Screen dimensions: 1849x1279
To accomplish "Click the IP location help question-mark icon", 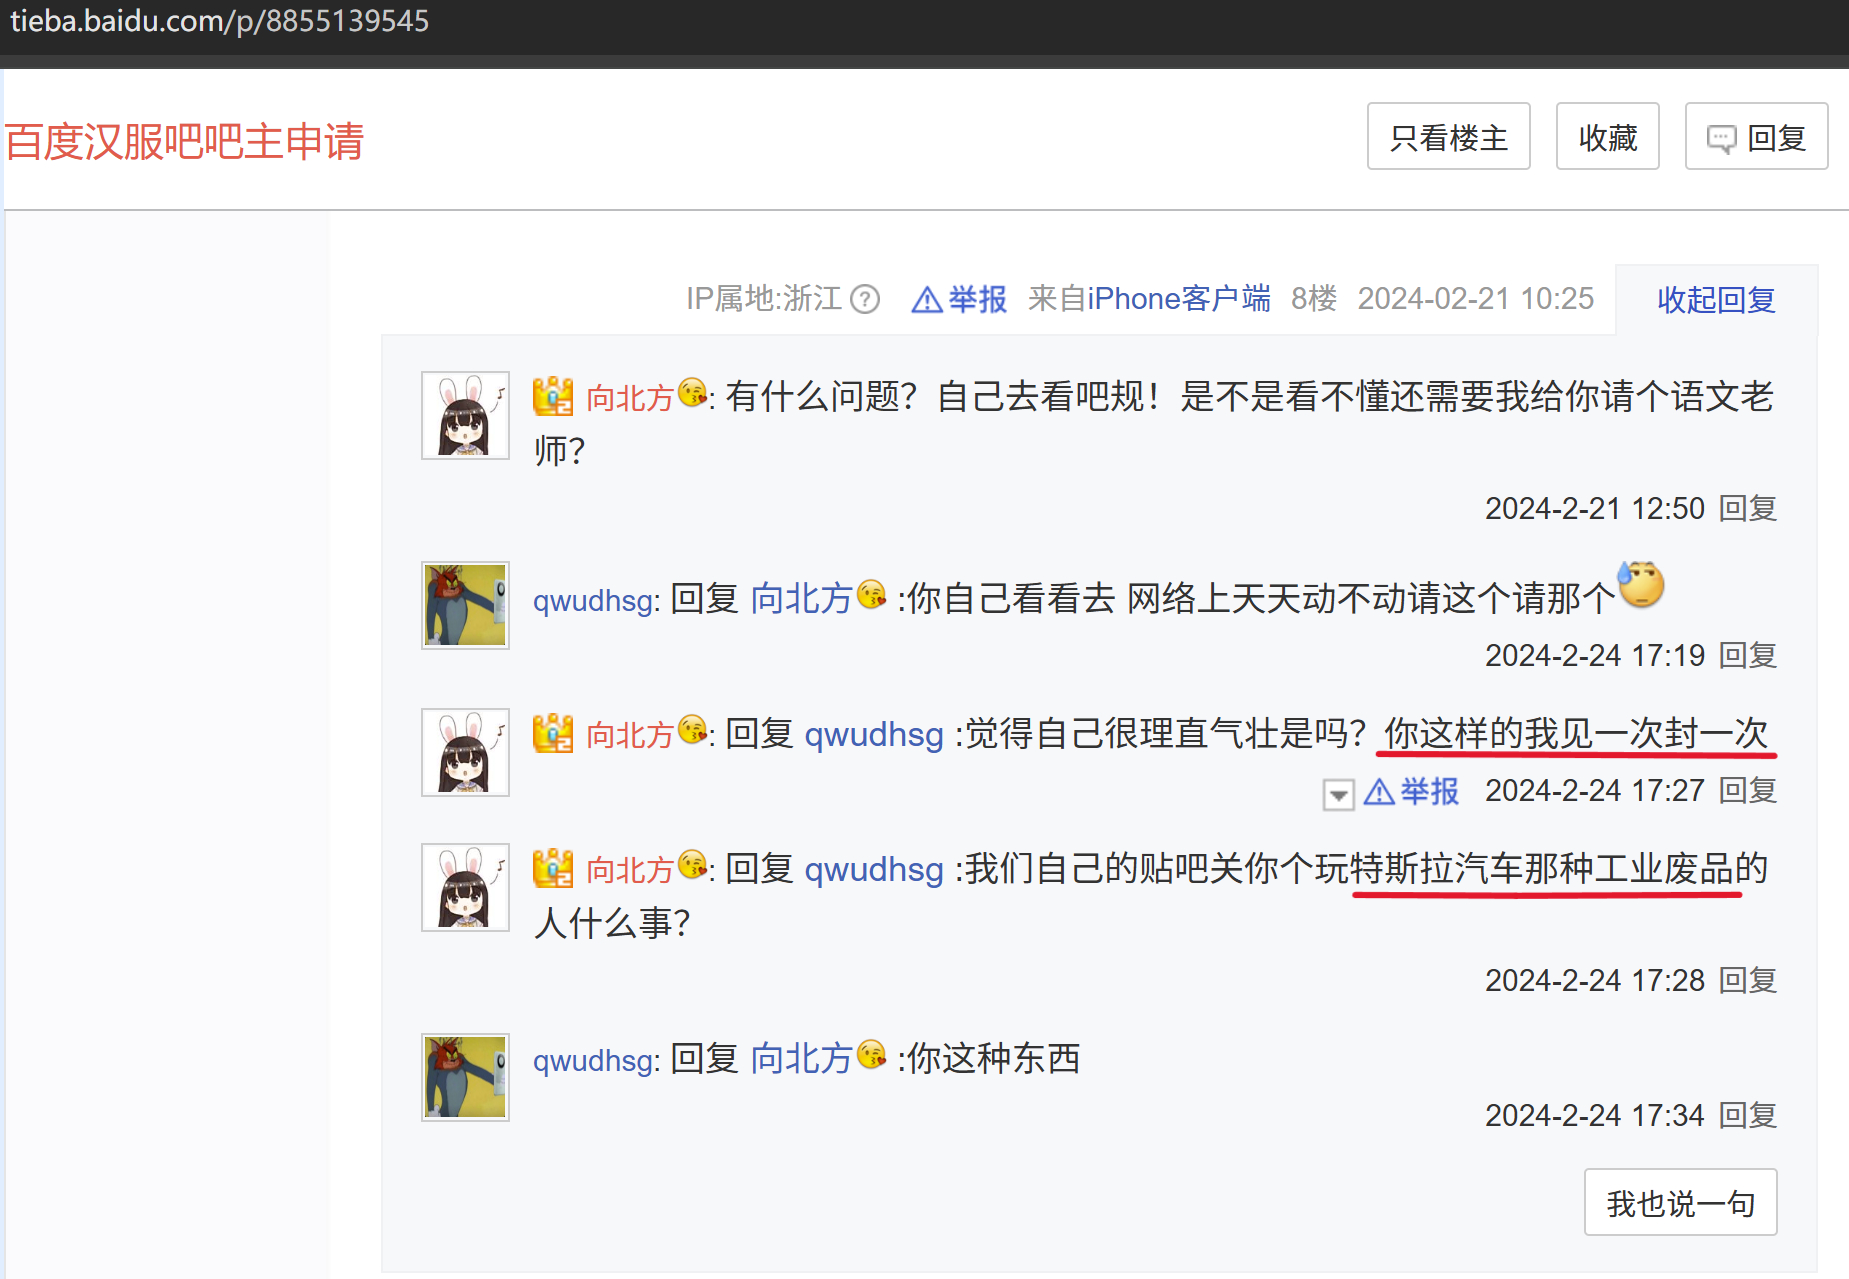I will point(864,299).
